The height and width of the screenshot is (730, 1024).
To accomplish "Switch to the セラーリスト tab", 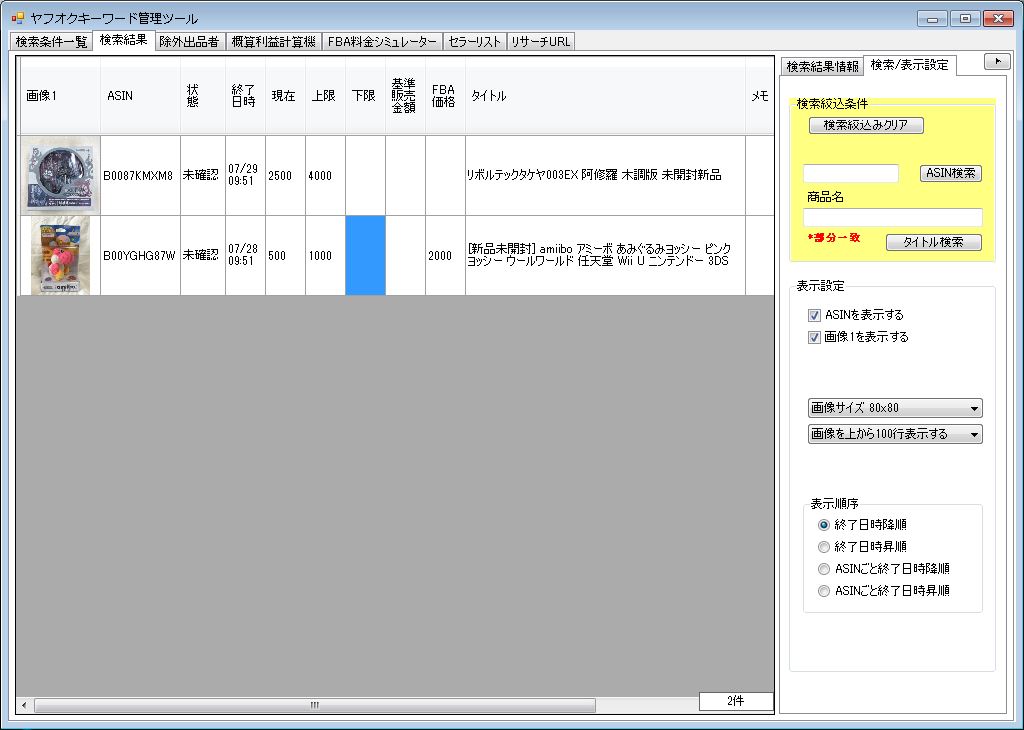I will click(474, 42).
